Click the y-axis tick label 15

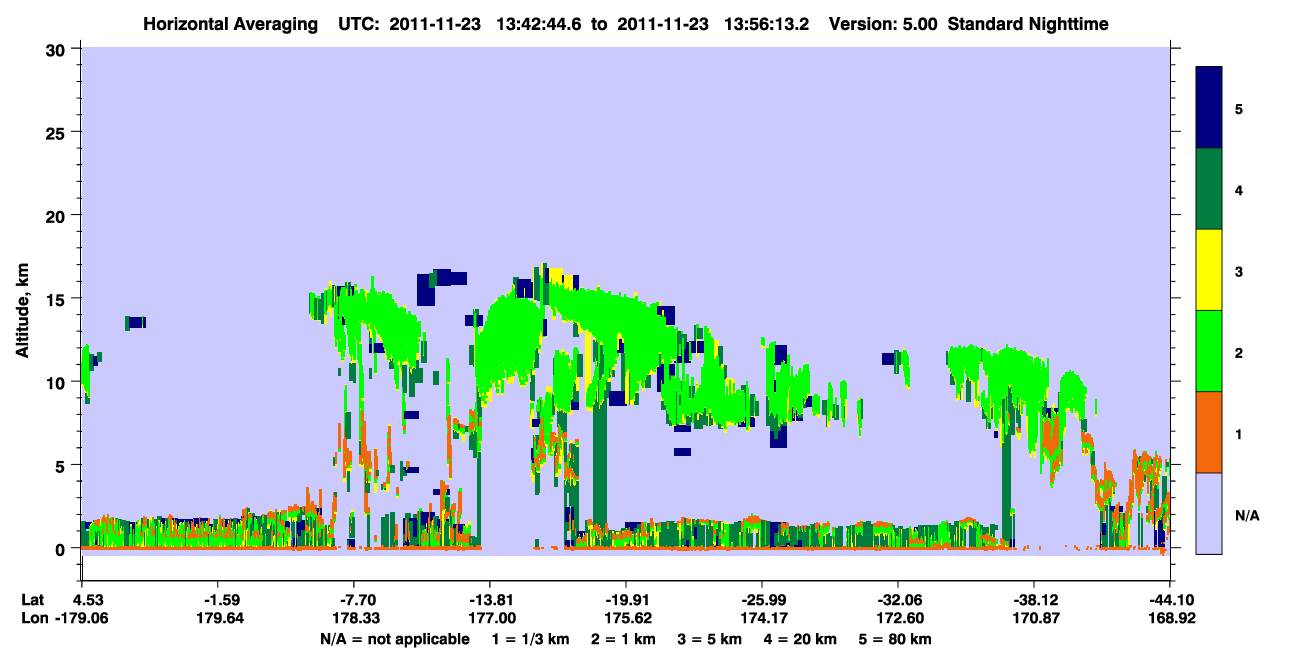pos(58,299)
